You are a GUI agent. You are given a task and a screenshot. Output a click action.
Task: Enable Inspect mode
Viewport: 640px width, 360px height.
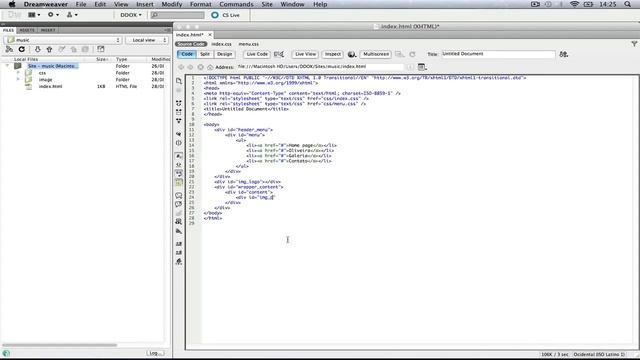[x=333, y=54]
